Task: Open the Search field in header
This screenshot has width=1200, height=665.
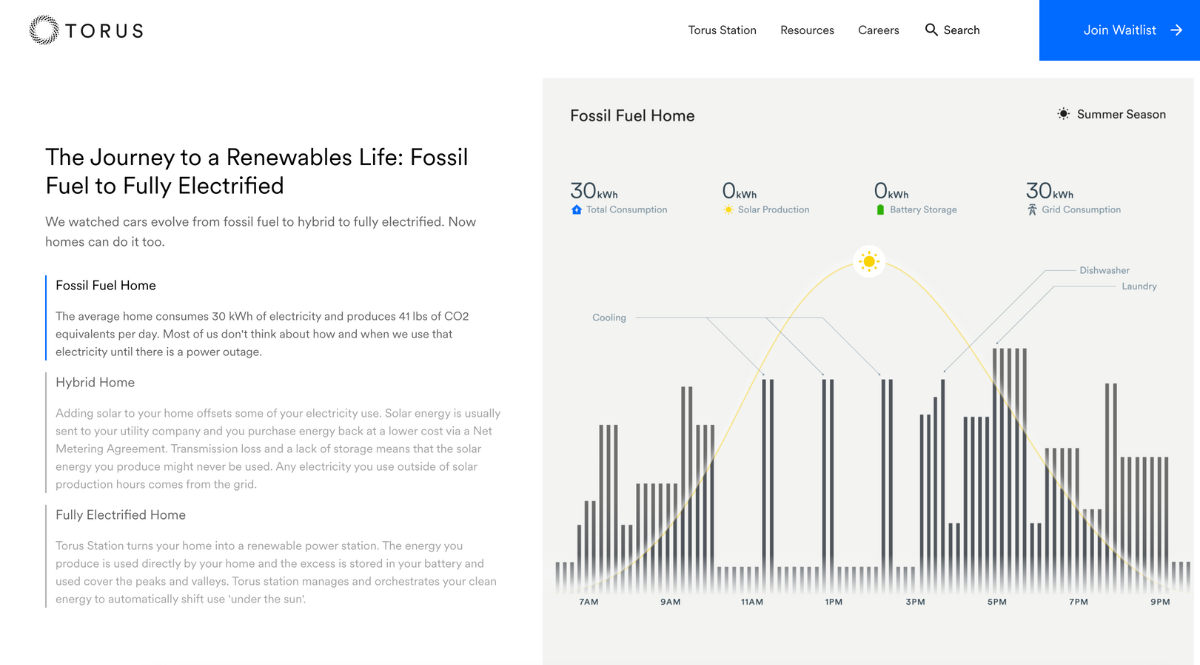Action: pos(952,30)
